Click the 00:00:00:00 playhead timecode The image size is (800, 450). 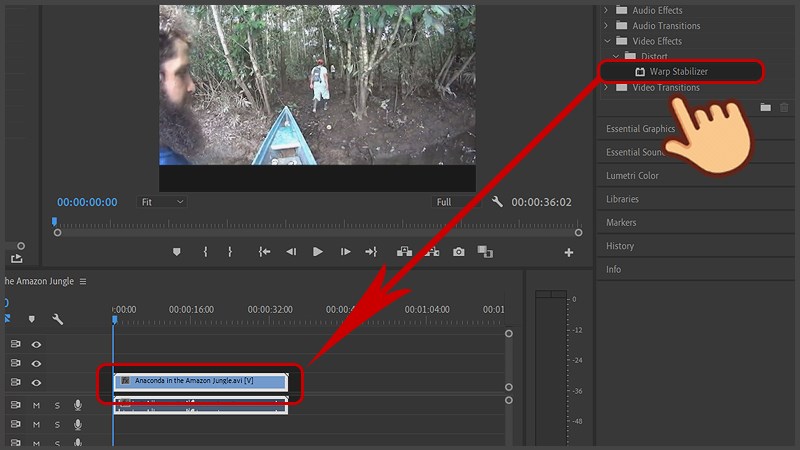pos(87,202)
